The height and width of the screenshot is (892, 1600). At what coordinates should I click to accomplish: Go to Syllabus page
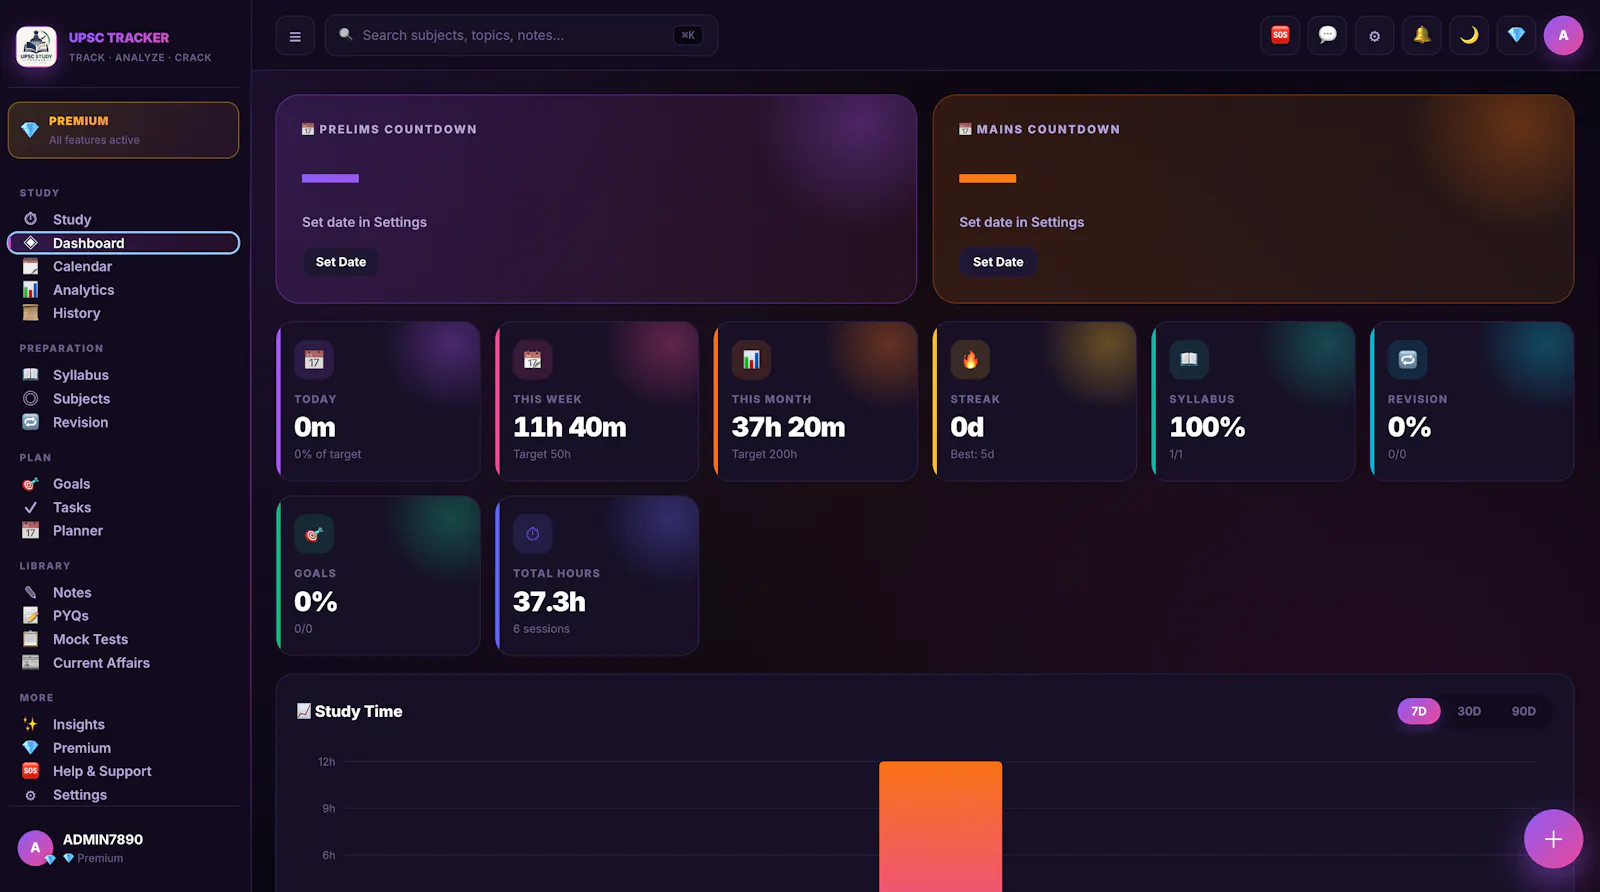(x=124, y=375)
